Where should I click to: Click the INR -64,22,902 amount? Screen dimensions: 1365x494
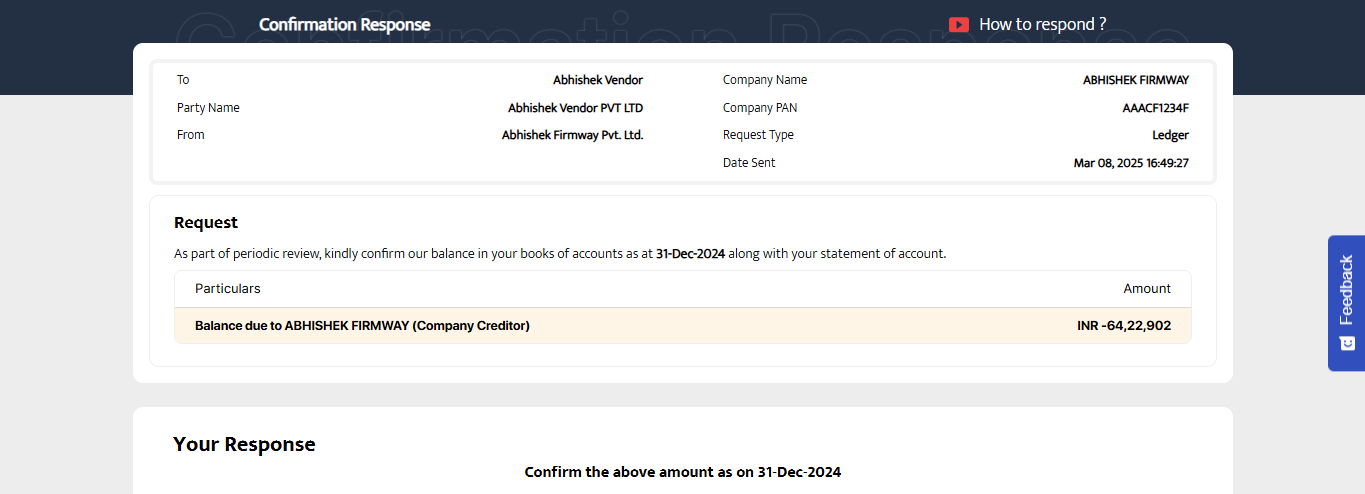(x=1117, y=326)
